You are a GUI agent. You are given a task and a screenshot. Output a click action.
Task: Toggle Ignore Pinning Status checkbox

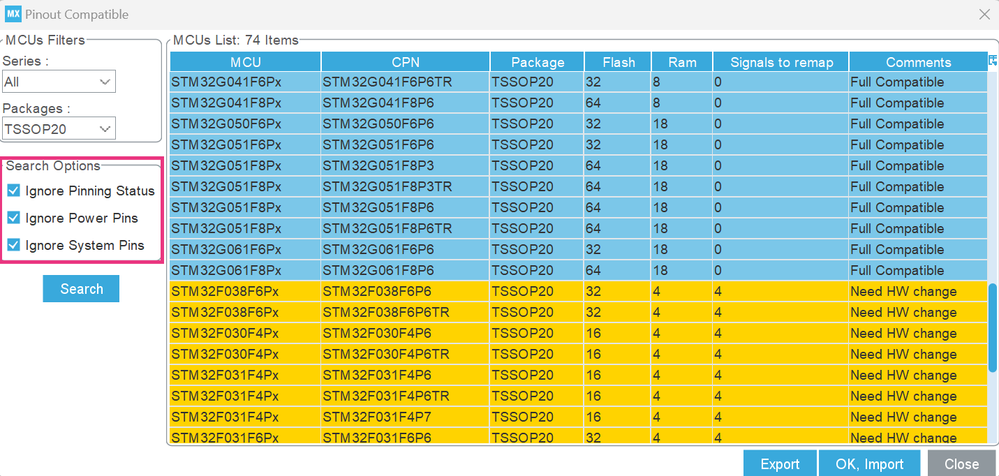click(x=13, y=191)
